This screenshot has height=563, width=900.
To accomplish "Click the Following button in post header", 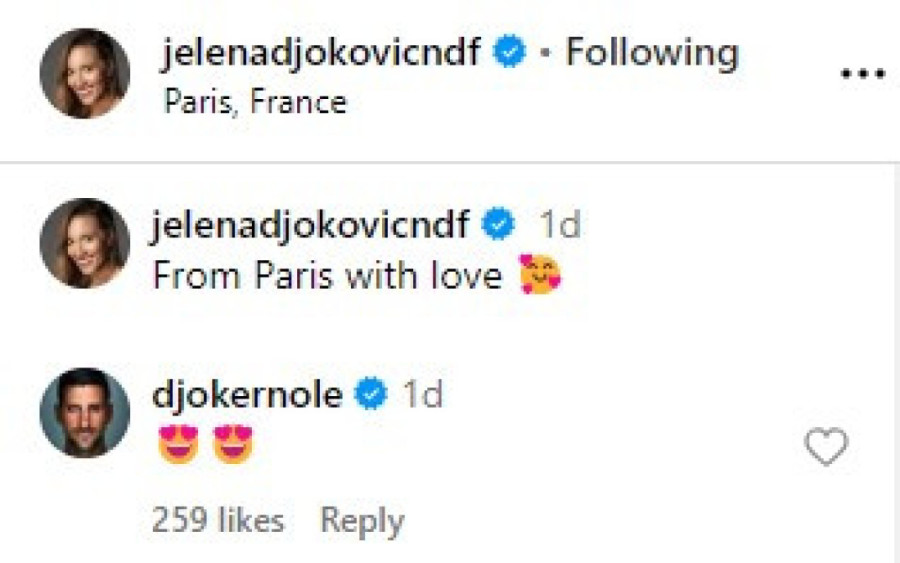I will (x=652, y=52).
